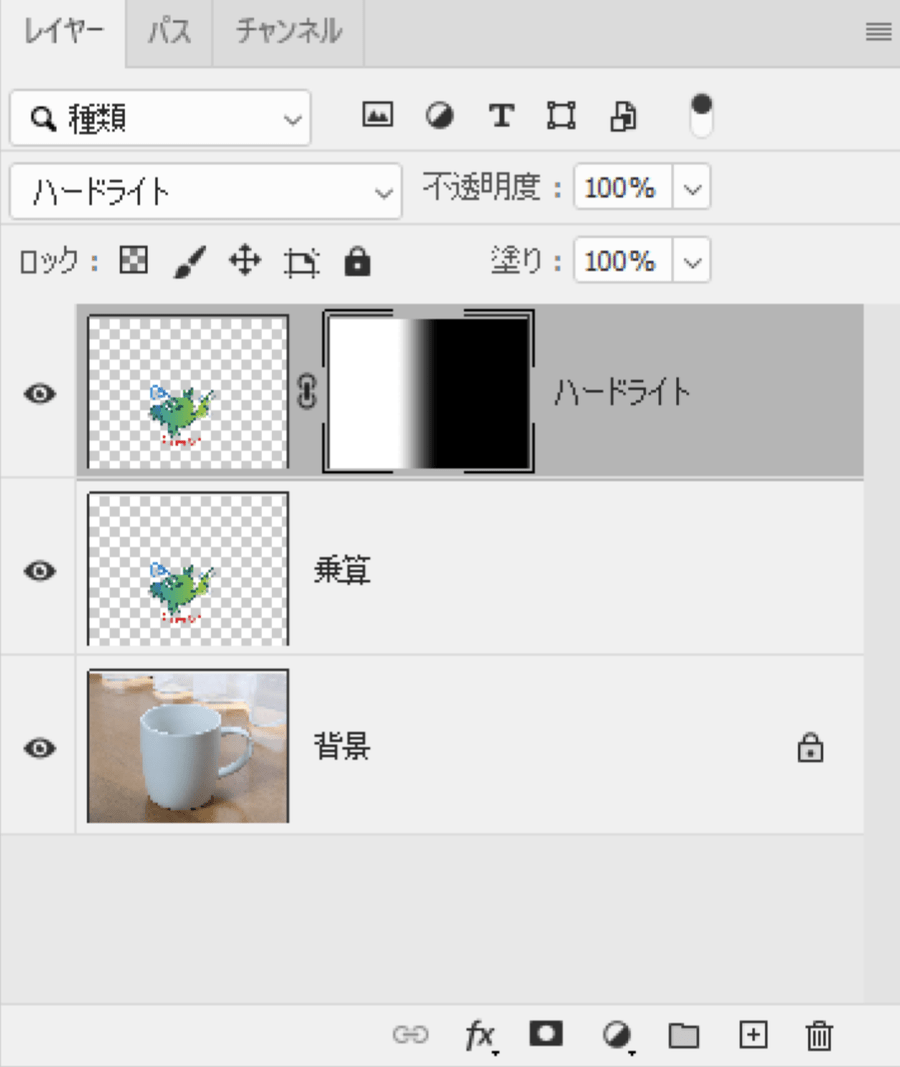Open the Layers panel options menu

(878, 31)
